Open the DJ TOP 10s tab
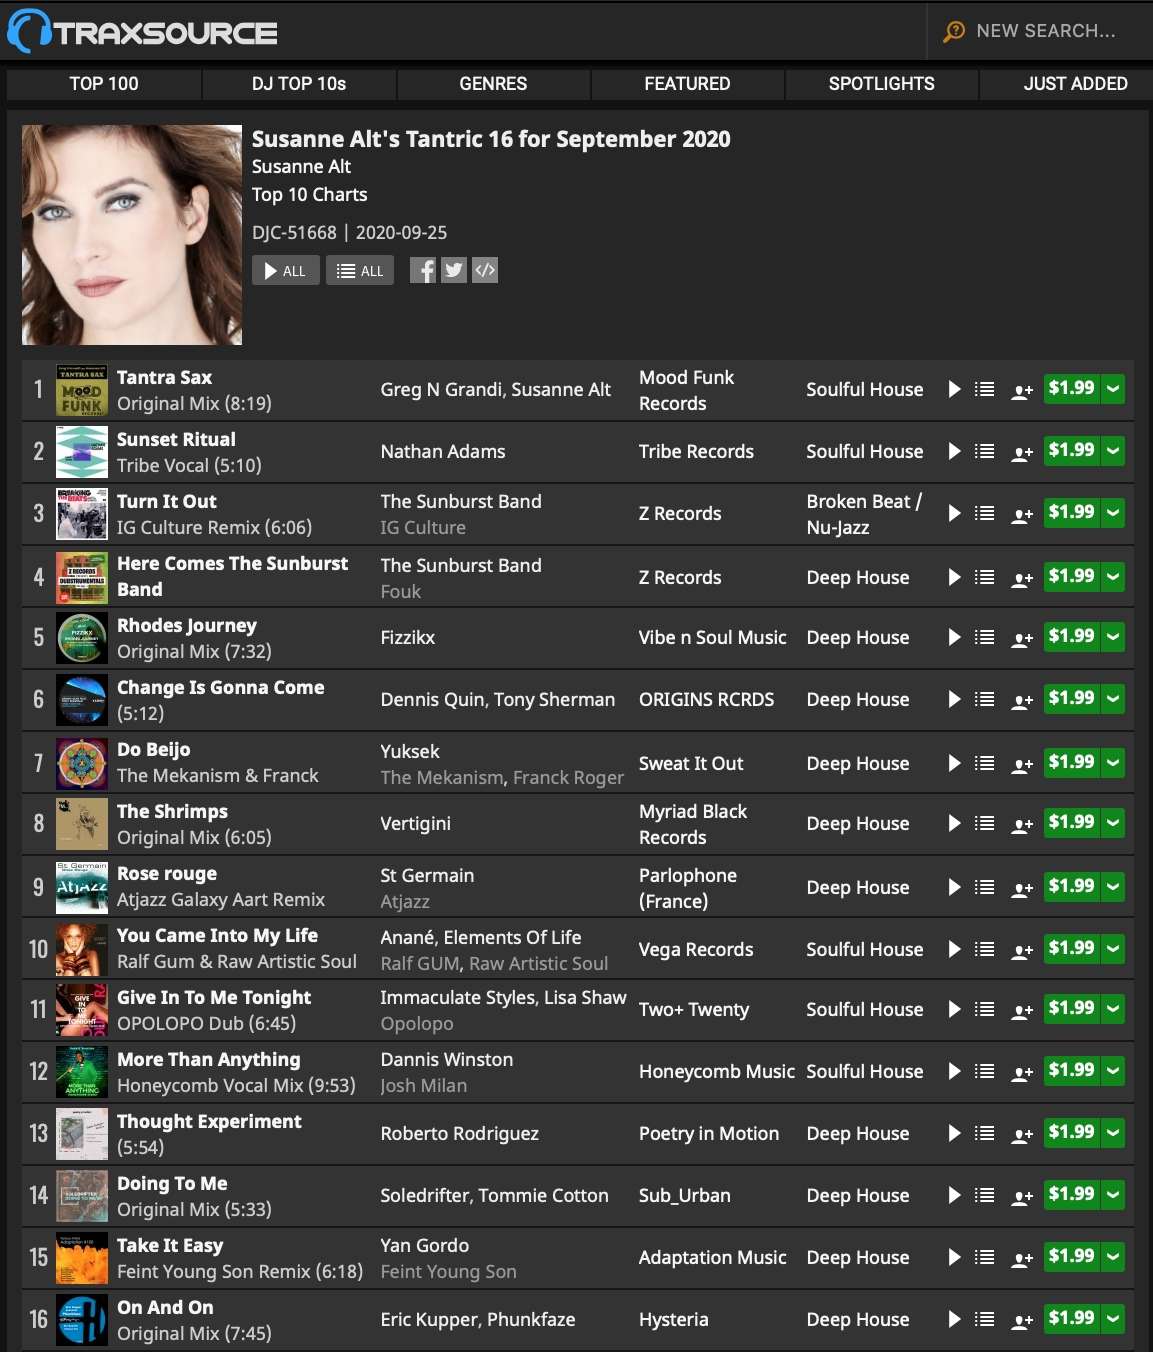 [299, 84]
